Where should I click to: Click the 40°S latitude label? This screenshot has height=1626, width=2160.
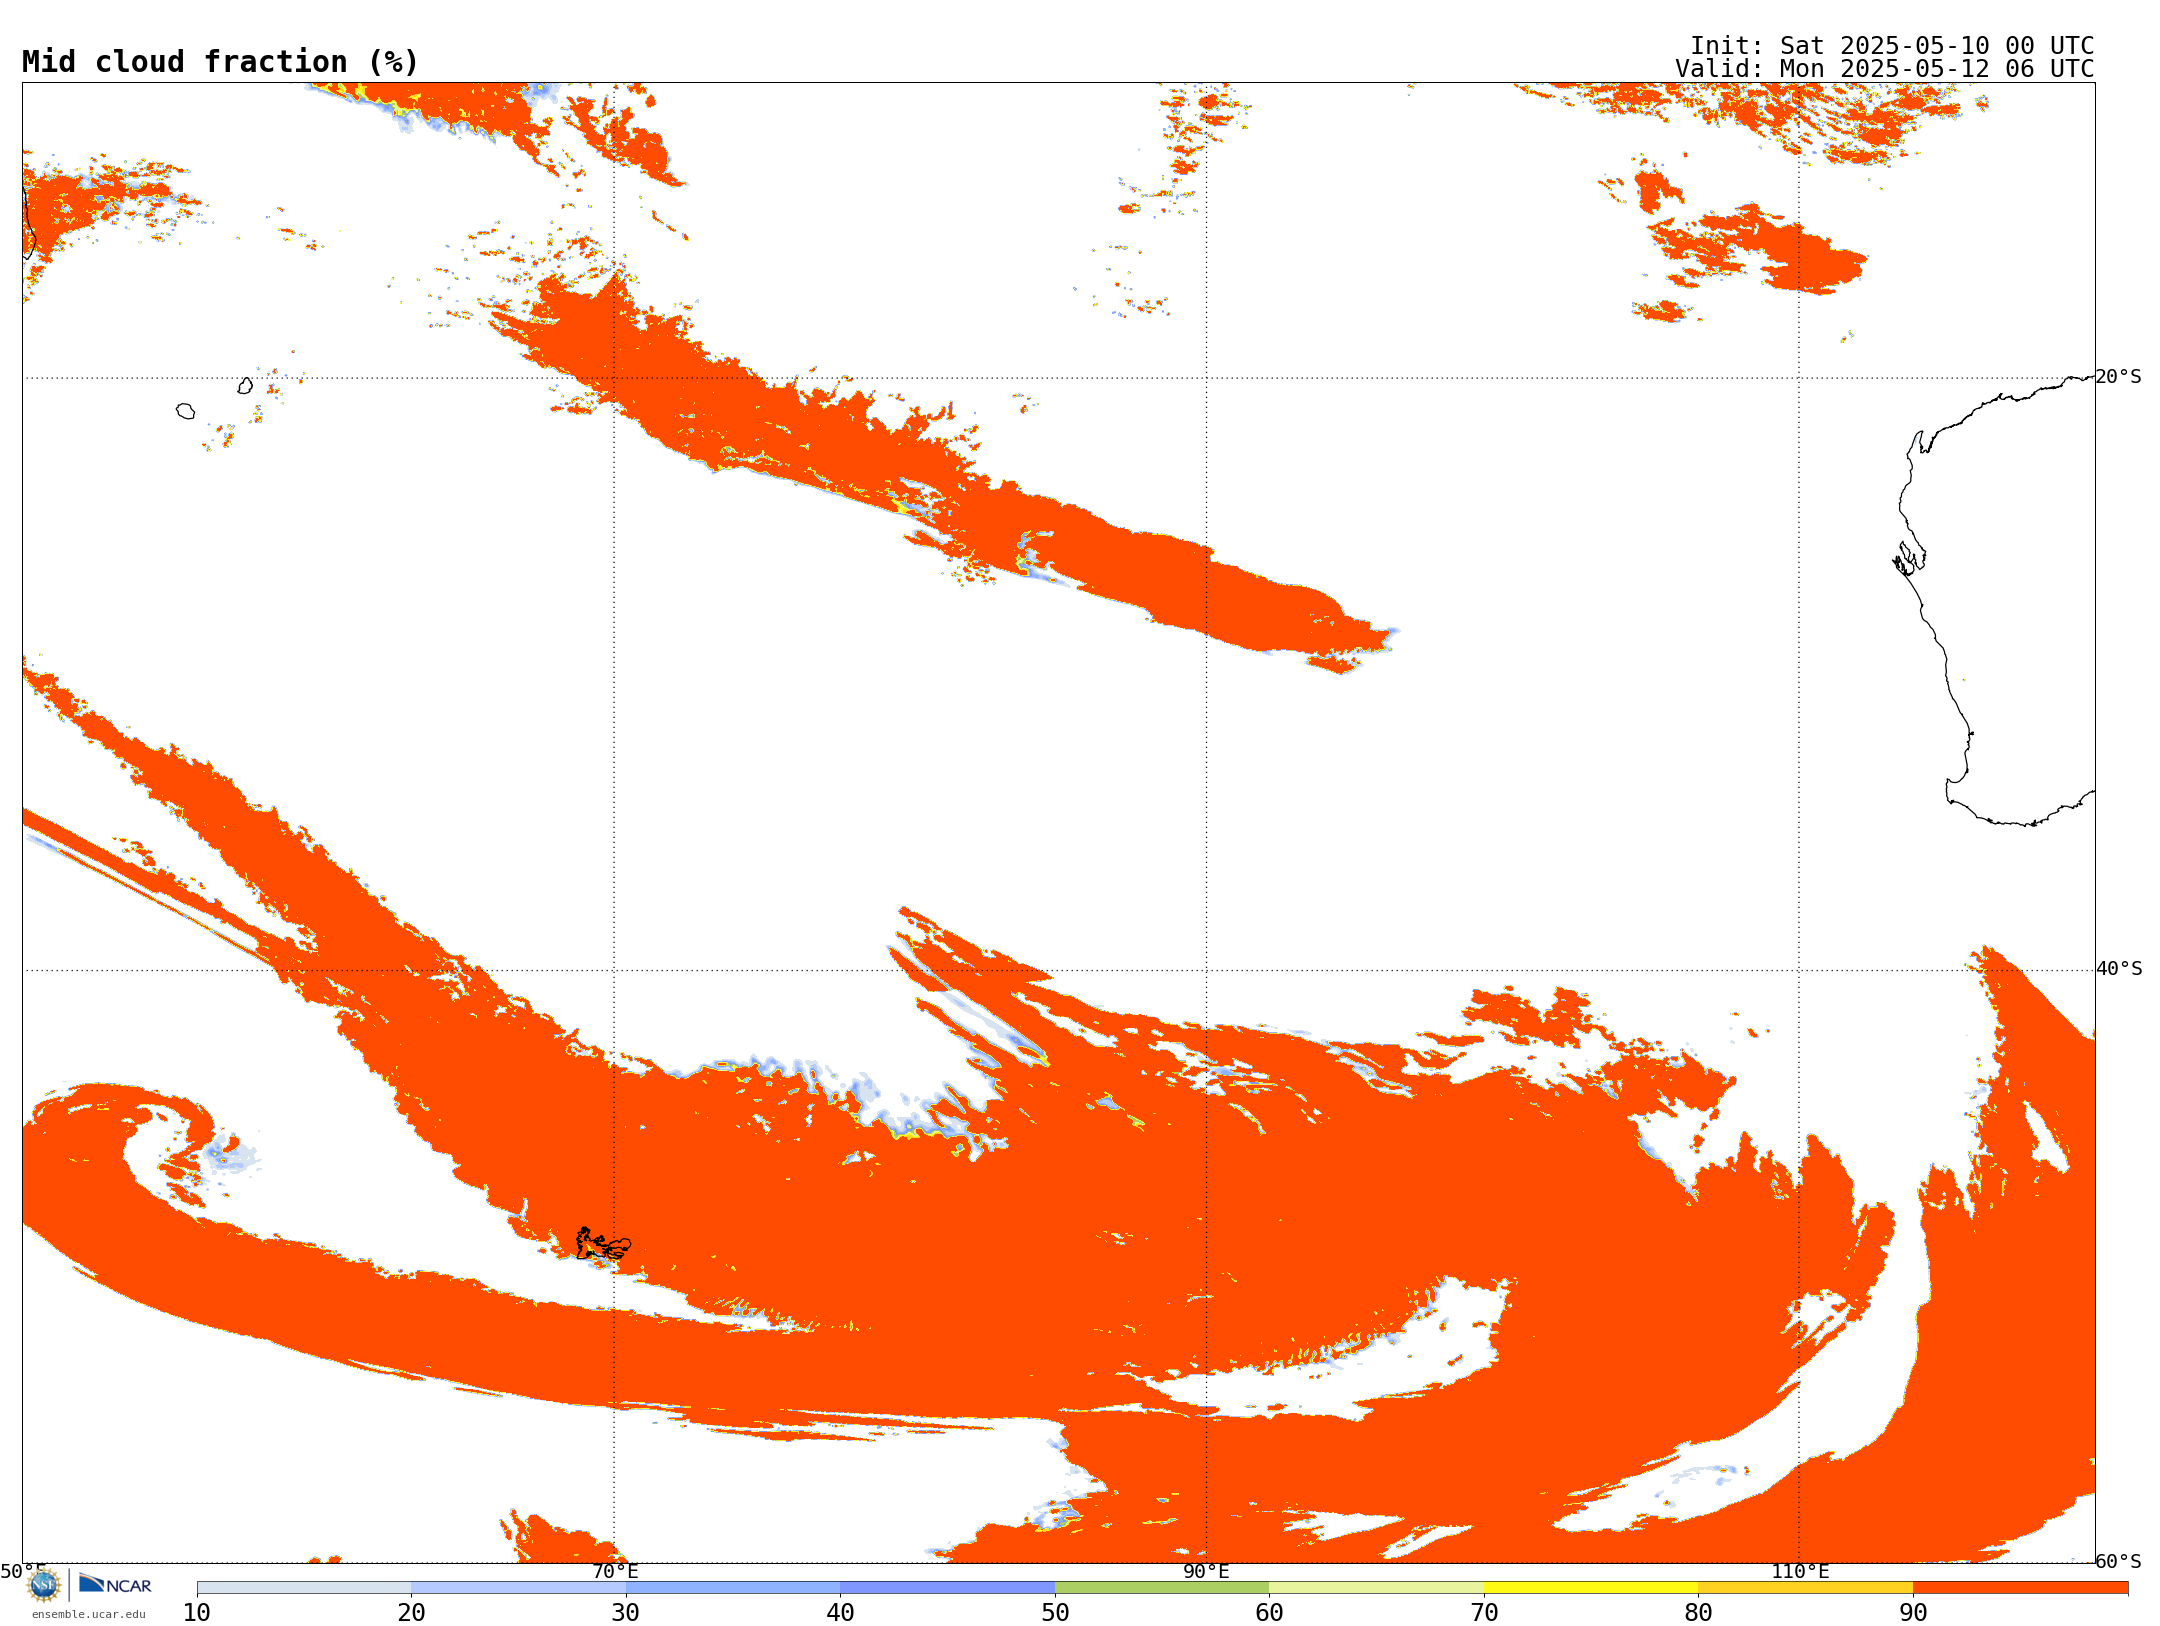2119,969
